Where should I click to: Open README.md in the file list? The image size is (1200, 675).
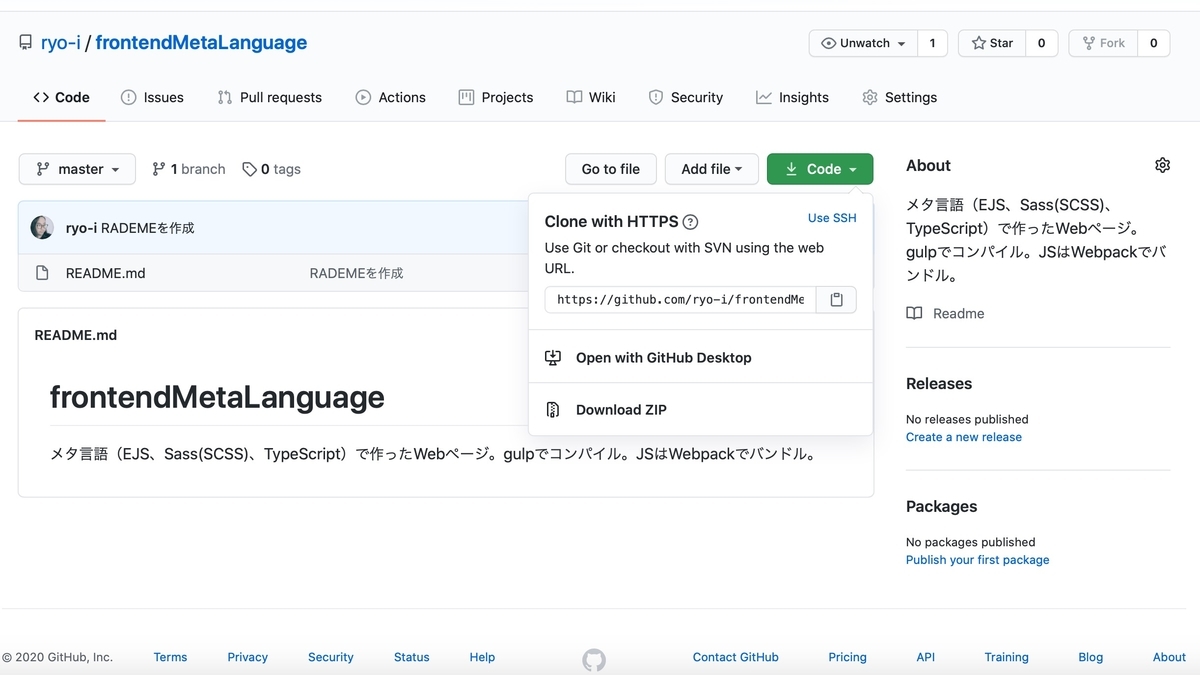[105, 273]
